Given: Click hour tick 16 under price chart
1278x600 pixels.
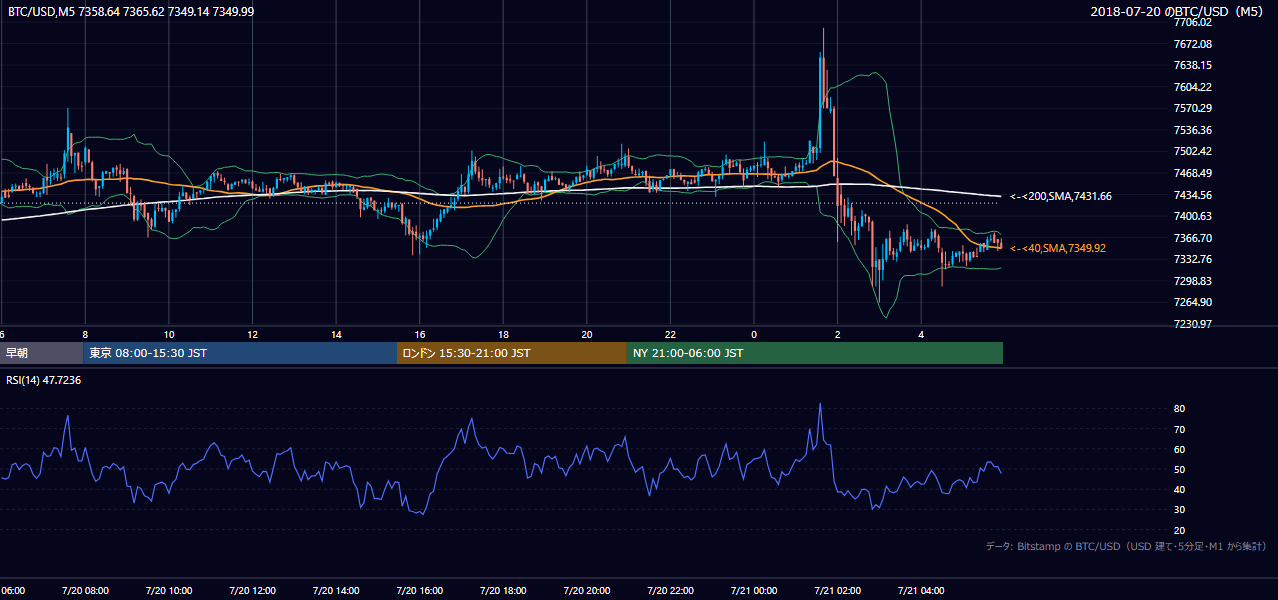Looking at the screenshot, I should coord(420,335).
